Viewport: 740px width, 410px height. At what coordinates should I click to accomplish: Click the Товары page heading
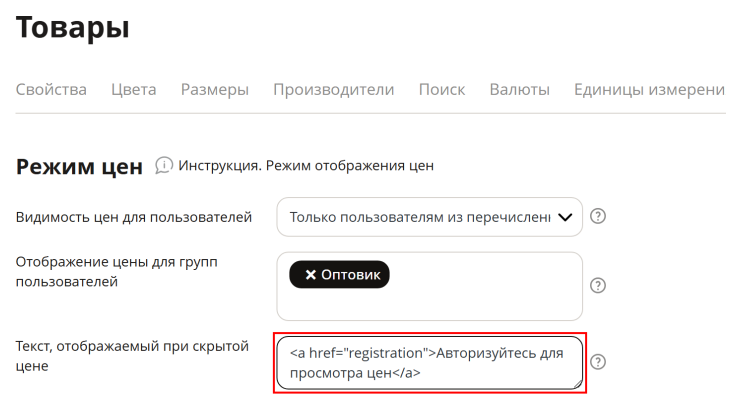pos(72,27)
